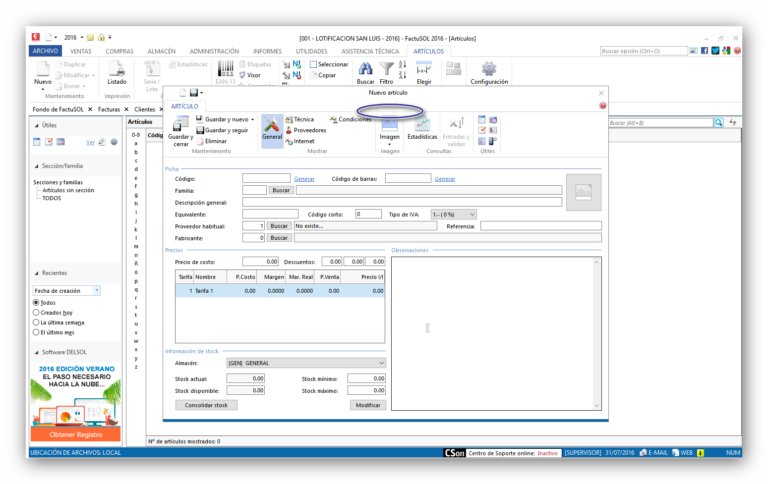Image resolution: width=768 pixels, height=484 pixels.
Task: Click Generar link next to Código
Action: 304,179
